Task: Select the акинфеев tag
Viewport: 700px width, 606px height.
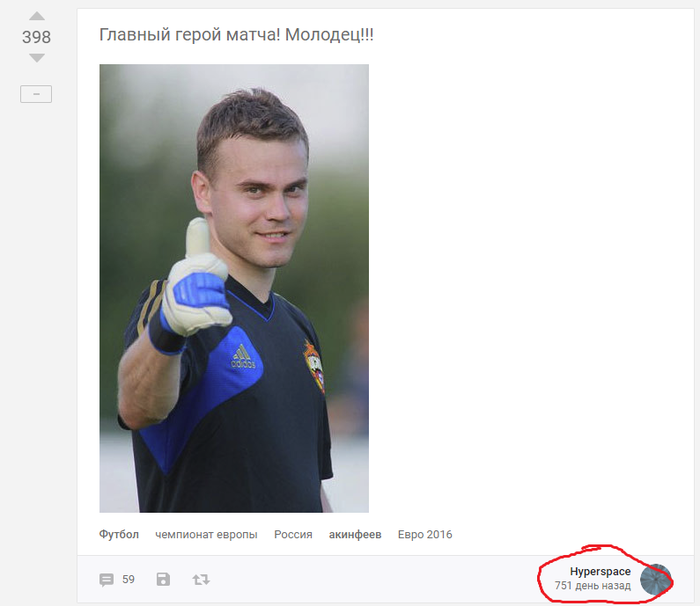Action: coord(355,534)
